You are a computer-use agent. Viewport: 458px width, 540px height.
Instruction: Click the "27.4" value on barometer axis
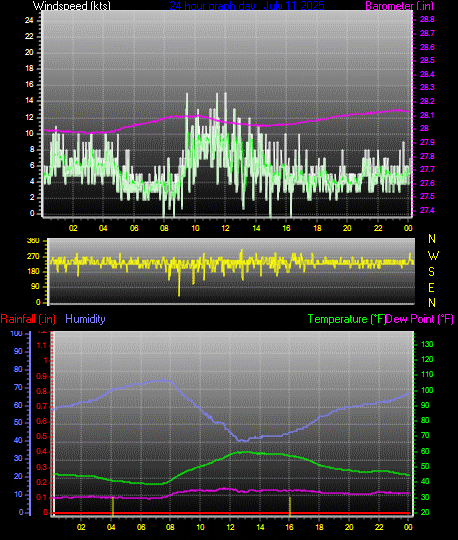pyautogui.click(x=427, y=210)
